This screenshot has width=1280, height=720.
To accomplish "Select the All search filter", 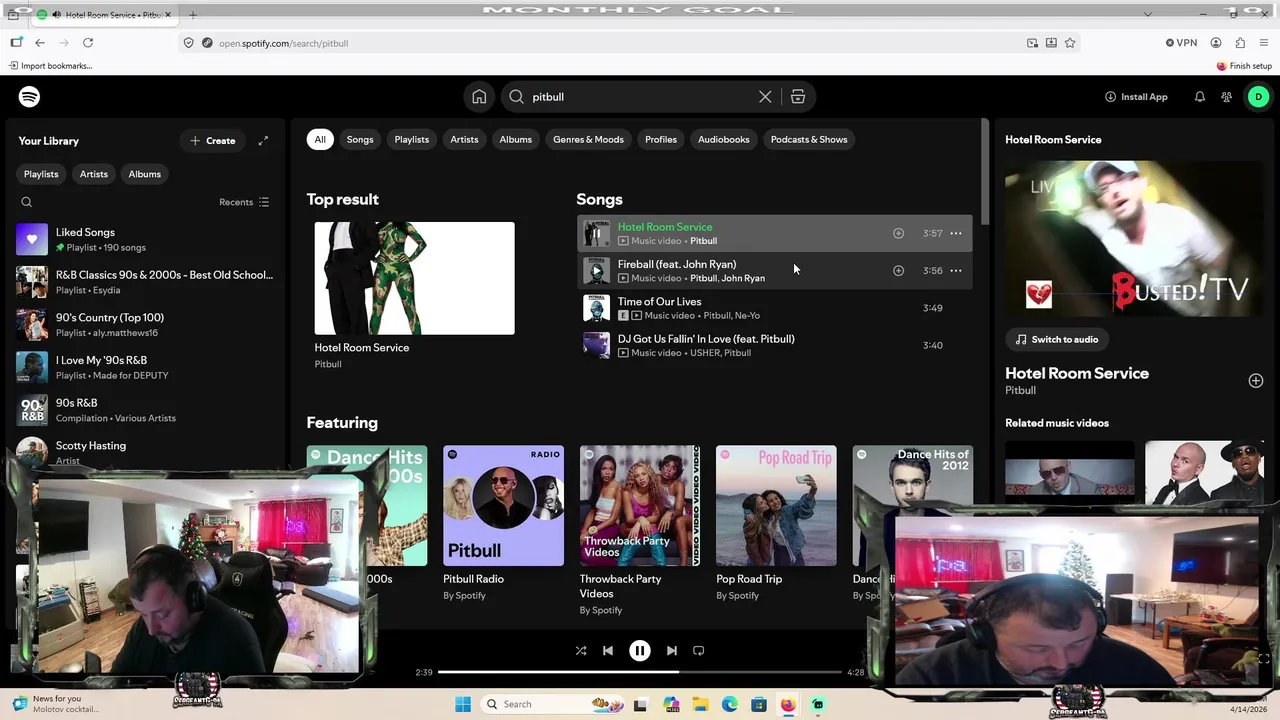I will coord(320,139).
